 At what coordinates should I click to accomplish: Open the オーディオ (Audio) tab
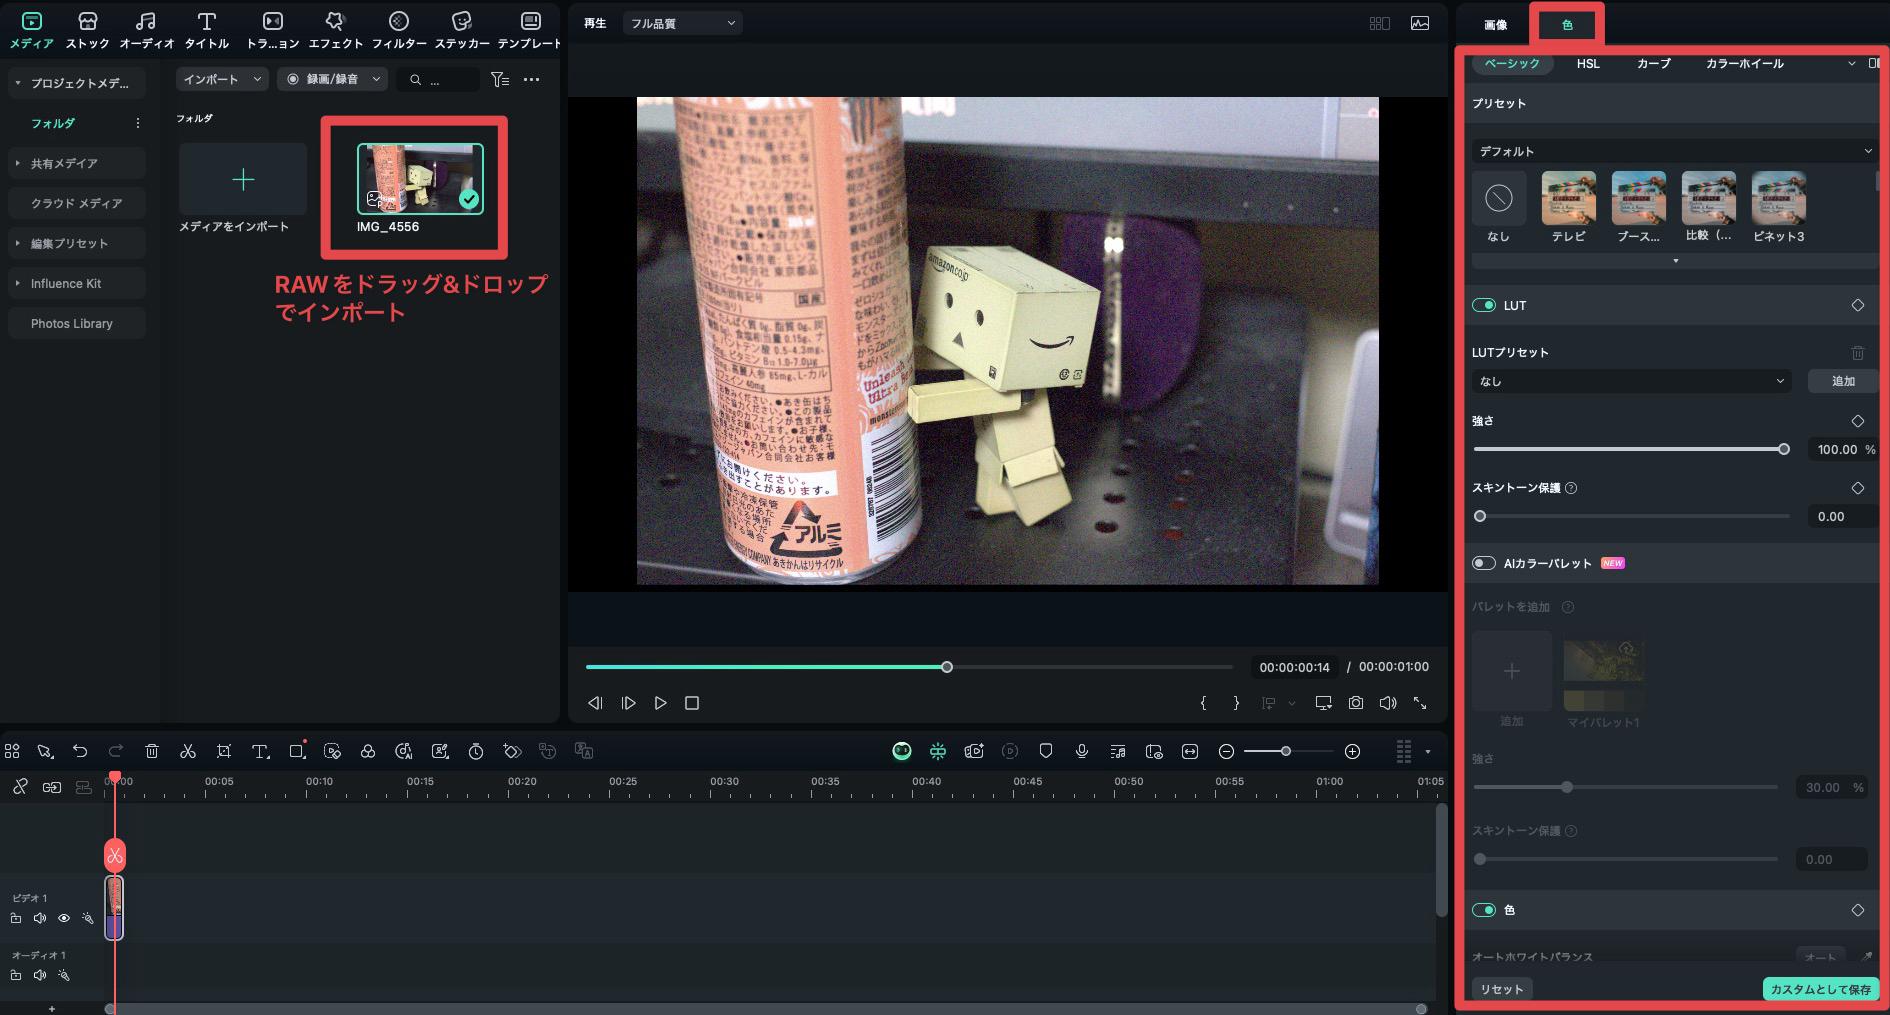(146, 30)
